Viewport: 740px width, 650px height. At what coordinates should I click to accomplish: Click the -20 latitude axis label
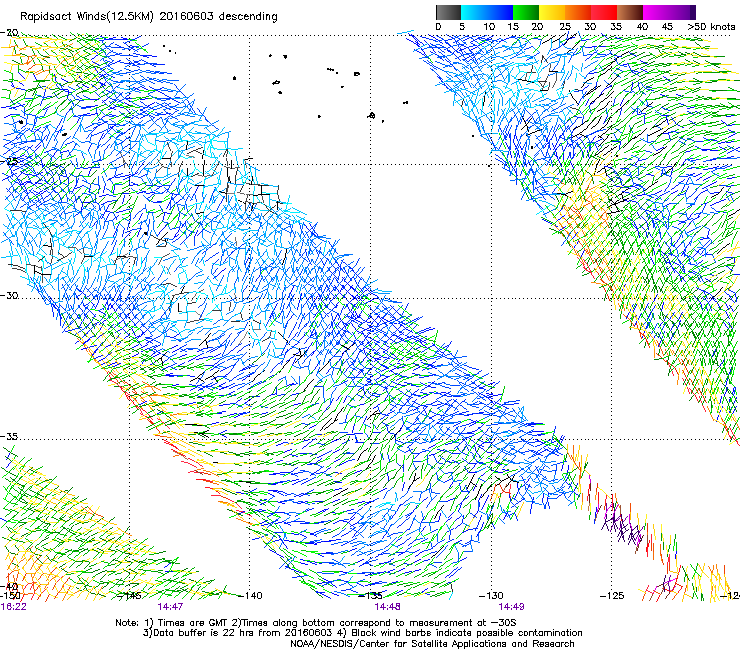coord(10,33)
